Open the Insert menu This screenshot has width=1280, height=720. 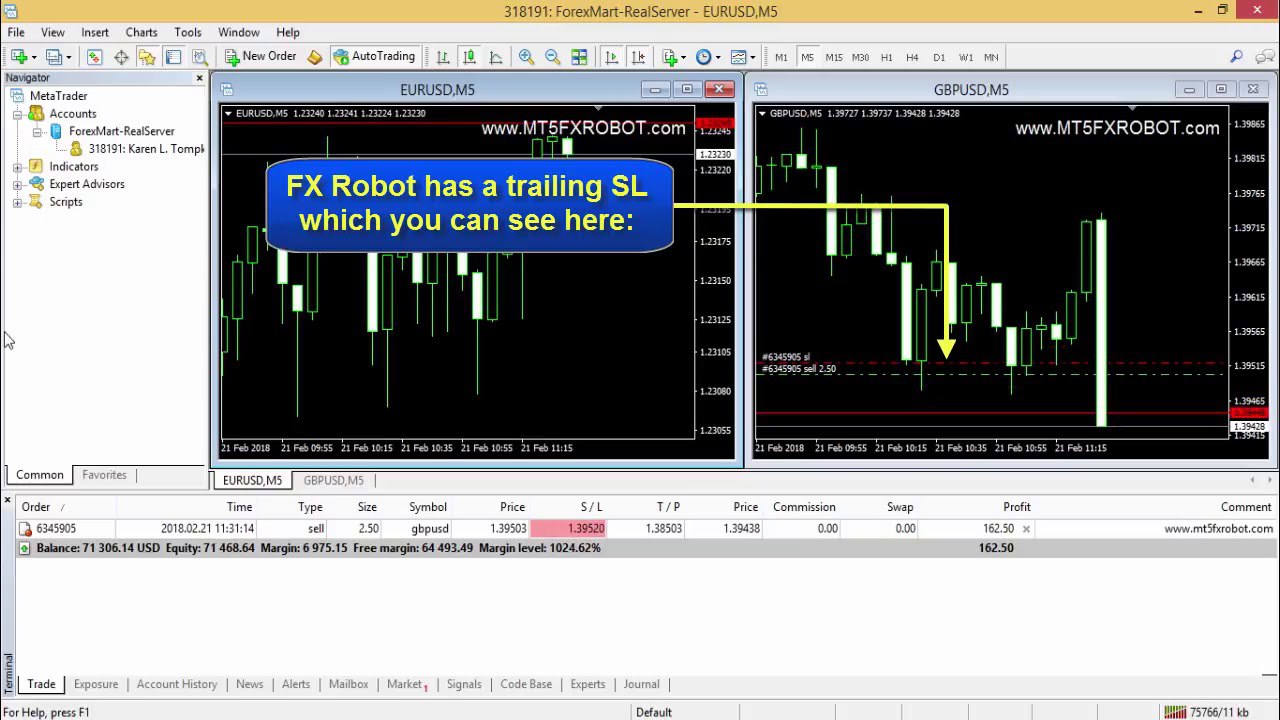click(x=95, y=32)
